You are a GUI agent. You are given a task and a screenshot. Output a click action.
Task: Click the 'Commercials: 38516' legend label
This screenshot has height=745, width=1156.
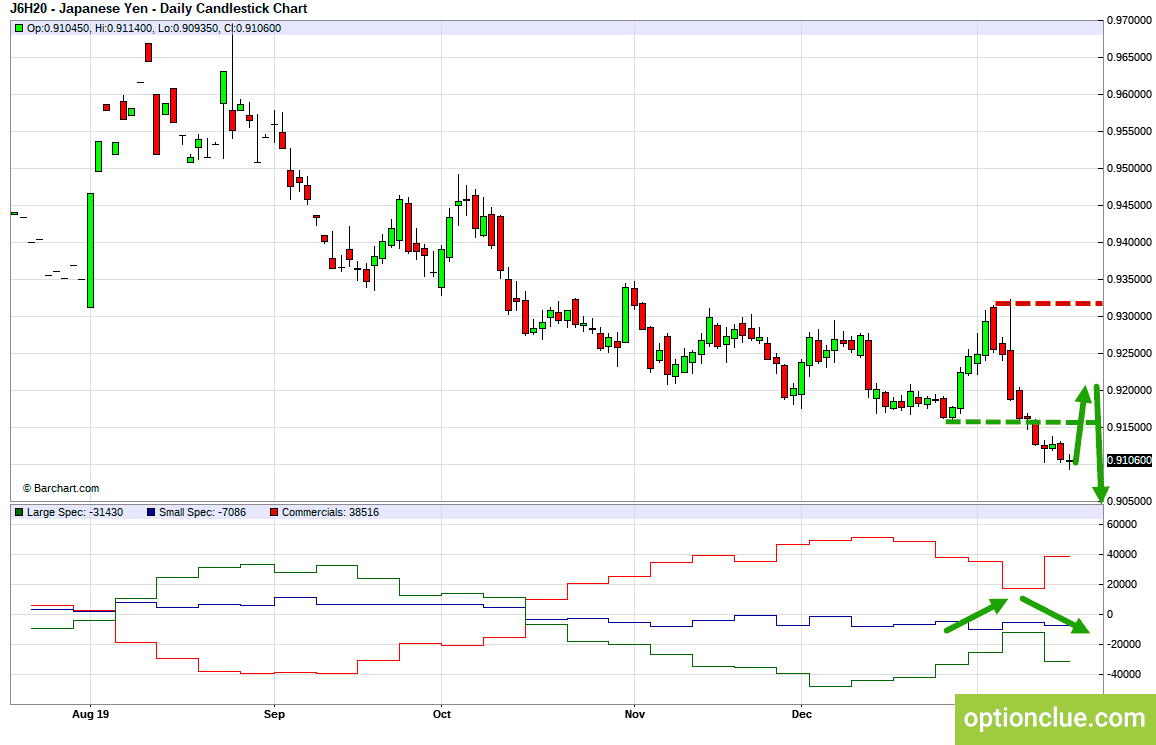(x=330, y=512)
